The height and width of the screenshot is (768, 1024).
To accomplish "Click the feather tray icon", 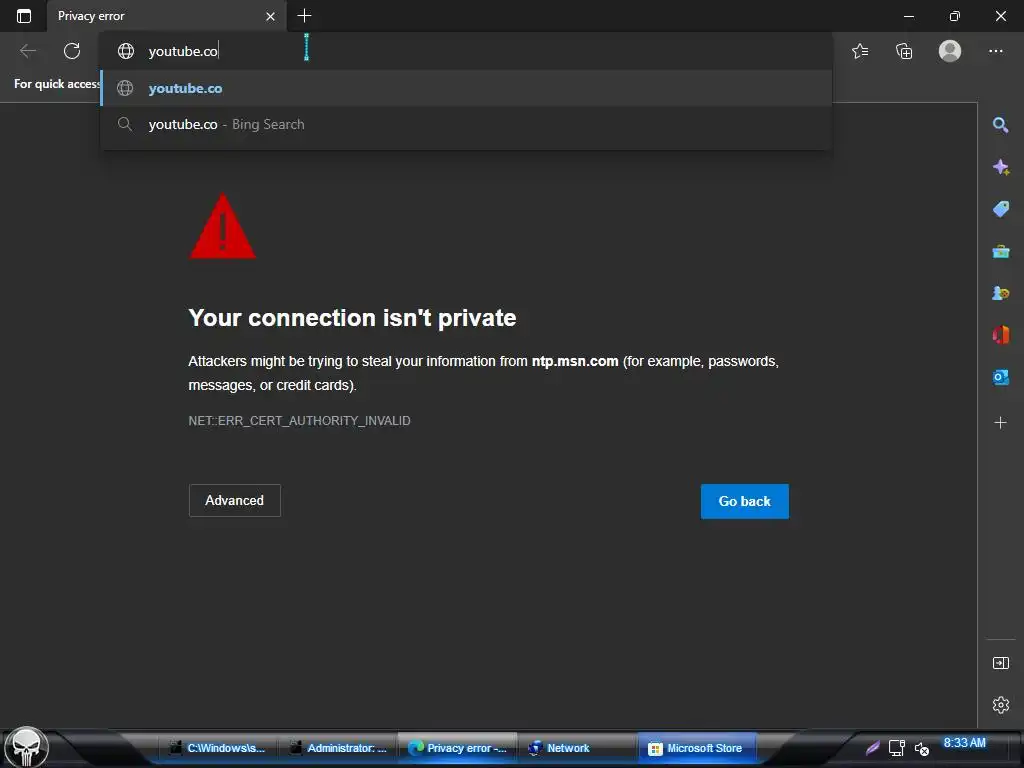I will [872, 748].
